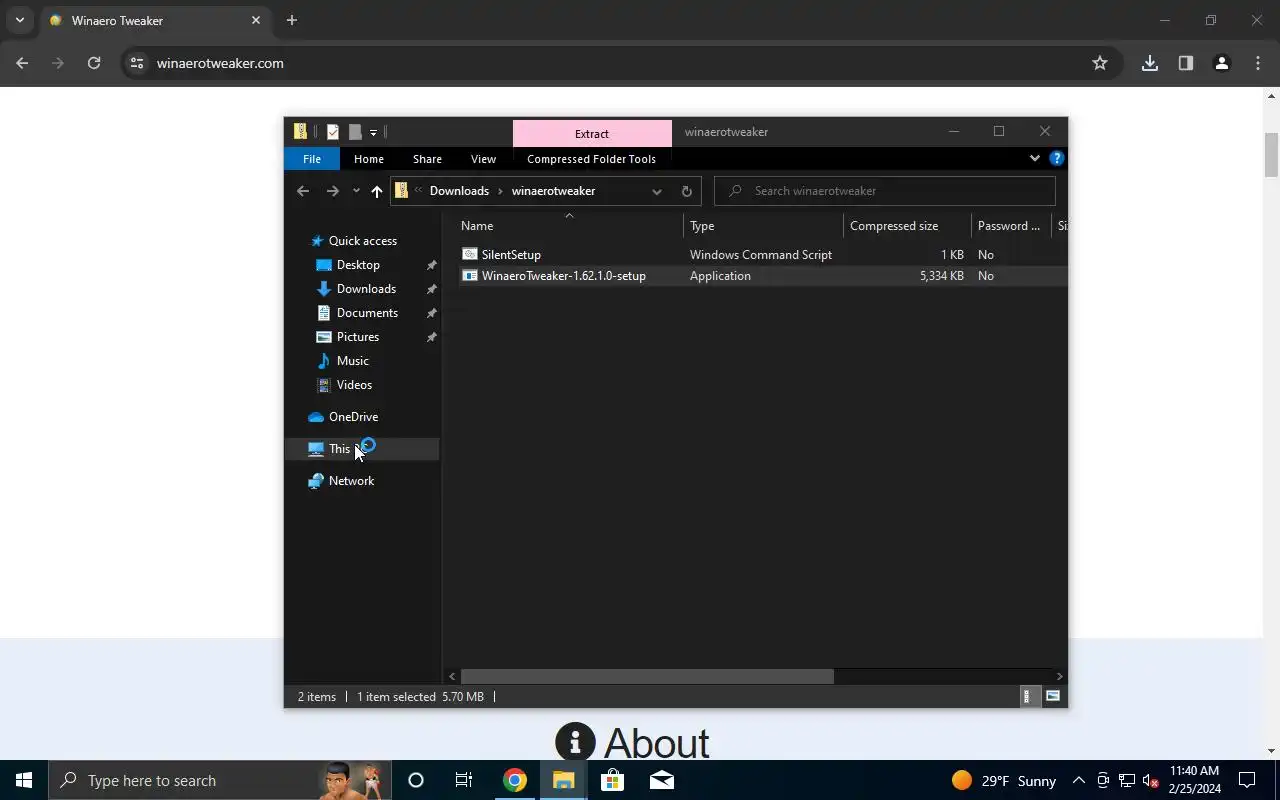Image resolution: width=1280 pixels, height=800 pixels.
Task: Click the file list horizontal scrollbar
Action: tap(647, 677)
